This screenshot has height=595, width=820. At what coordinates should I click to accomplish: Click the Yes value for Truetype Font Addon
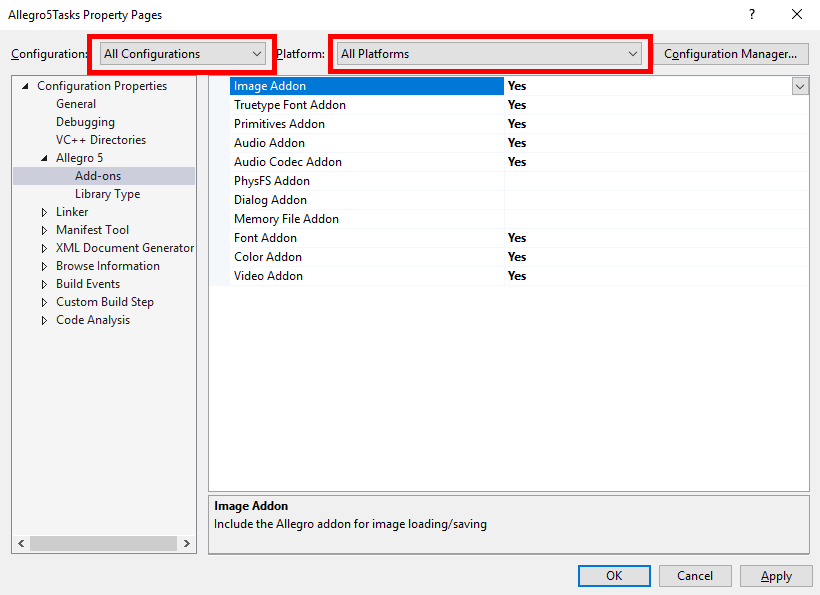[517, 105]
